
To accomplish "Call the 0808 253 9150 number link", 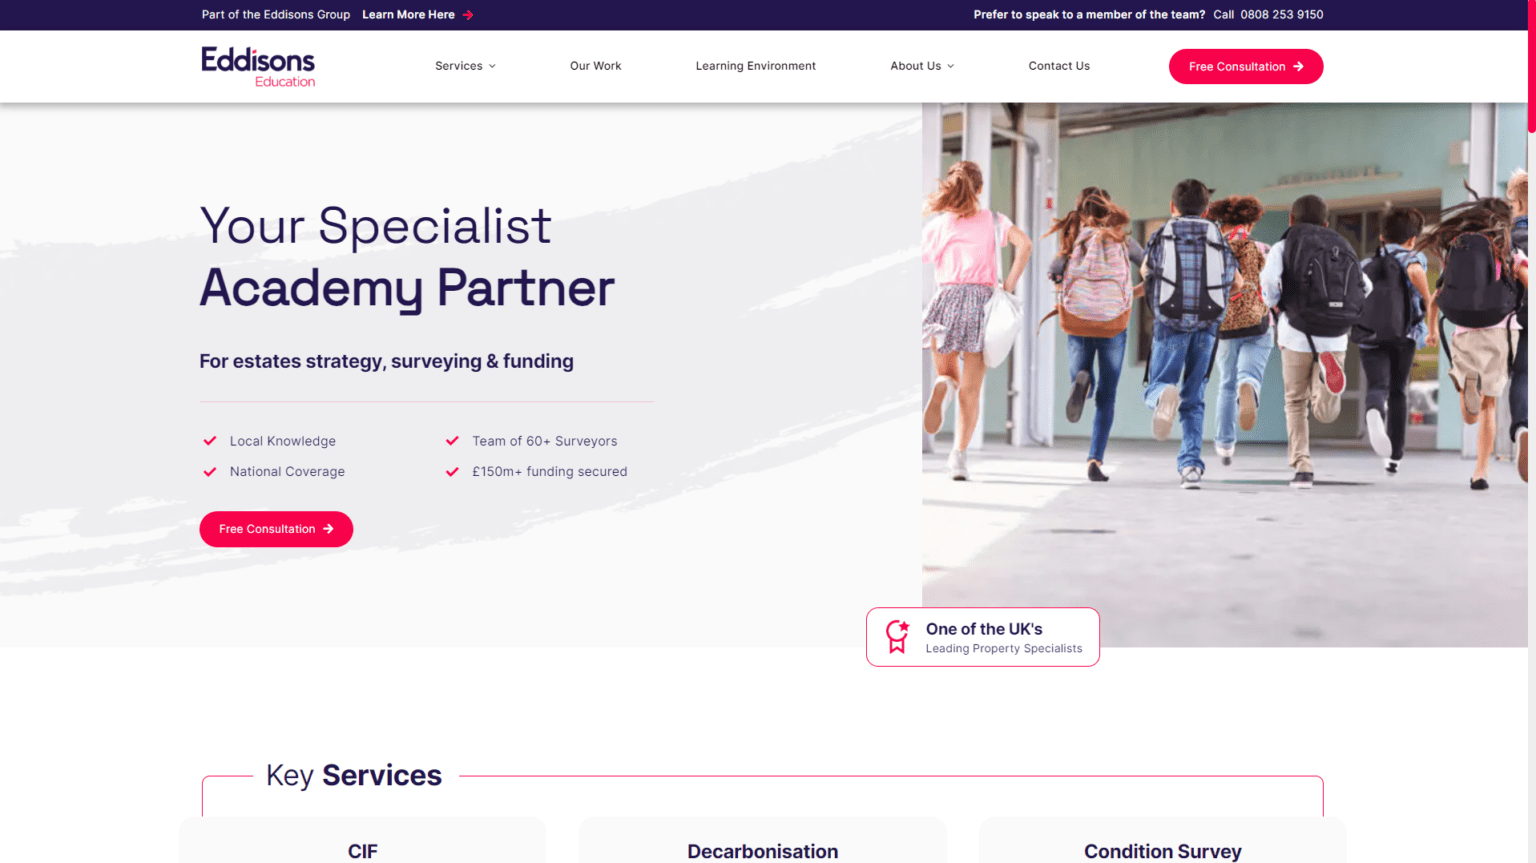I will [x=1281, y=15].
